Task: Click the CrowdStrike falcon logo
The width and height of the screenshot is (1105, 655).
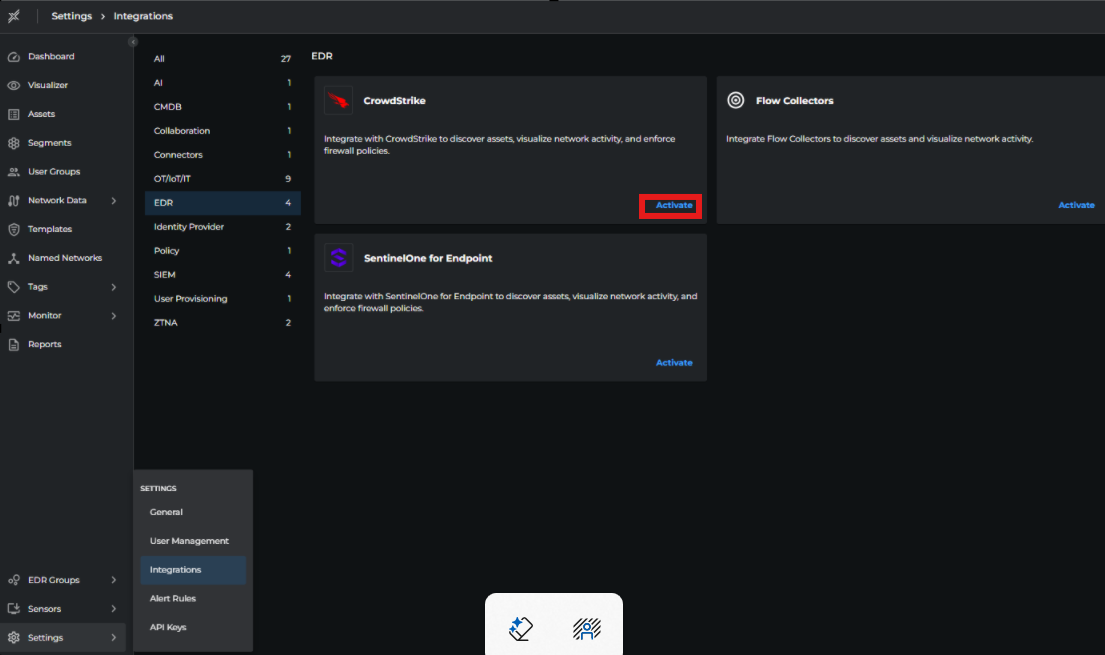Action: coord(338,101)
